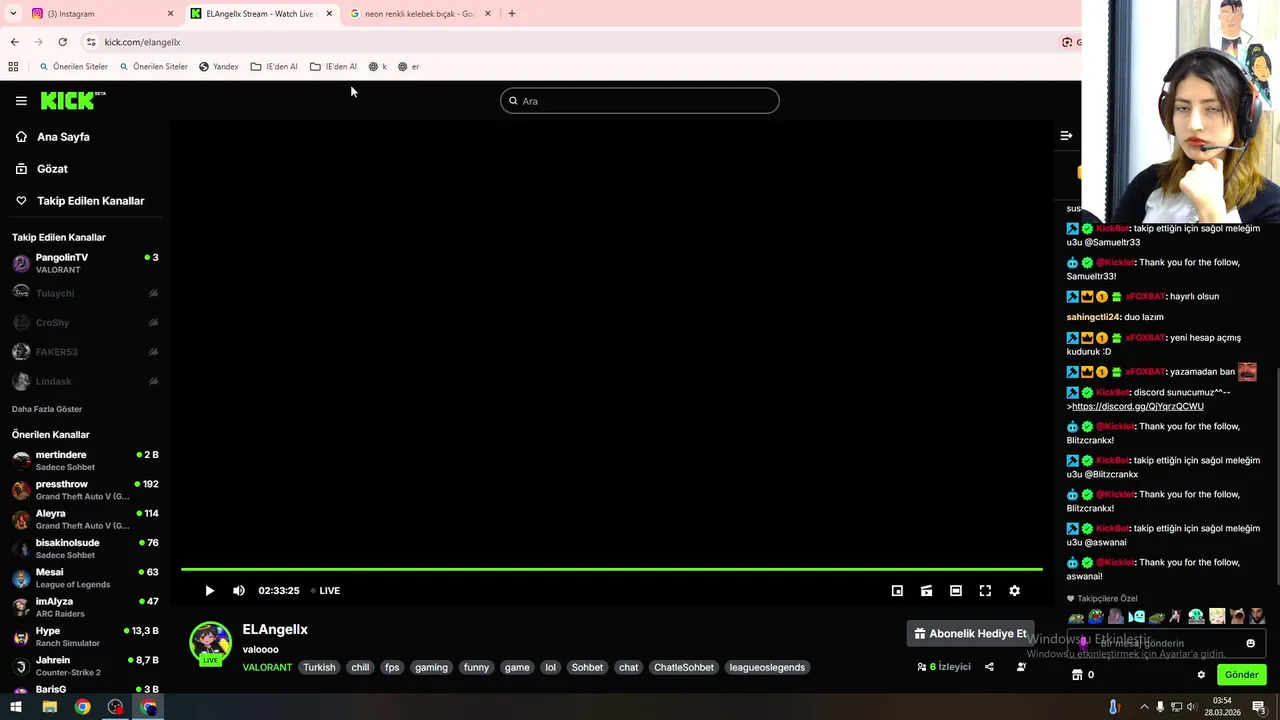This screenshot has width=1280, height=720.
Task: View site information icon in the address bar
Action: pyautogui.click(x=91, y=42)
